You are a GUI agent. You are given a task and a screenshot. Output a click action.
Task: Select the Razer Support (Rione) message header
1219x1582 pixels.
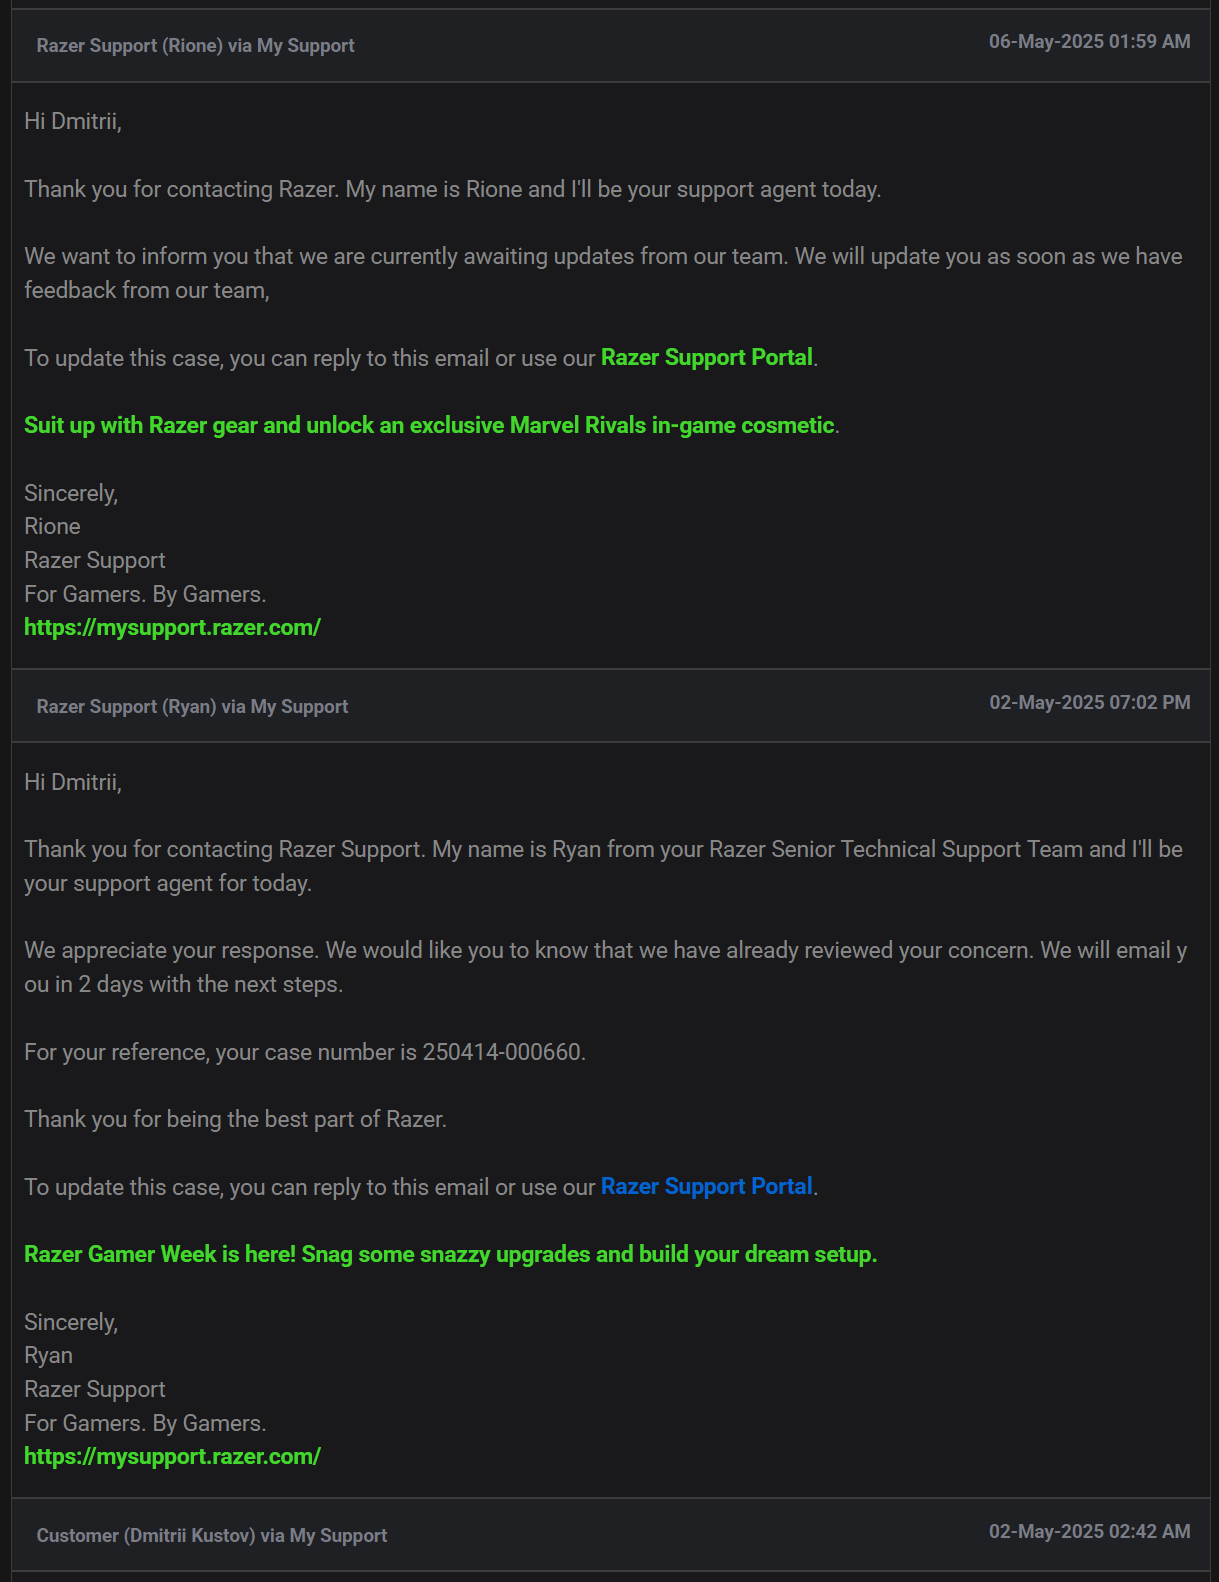pos(611,45)
